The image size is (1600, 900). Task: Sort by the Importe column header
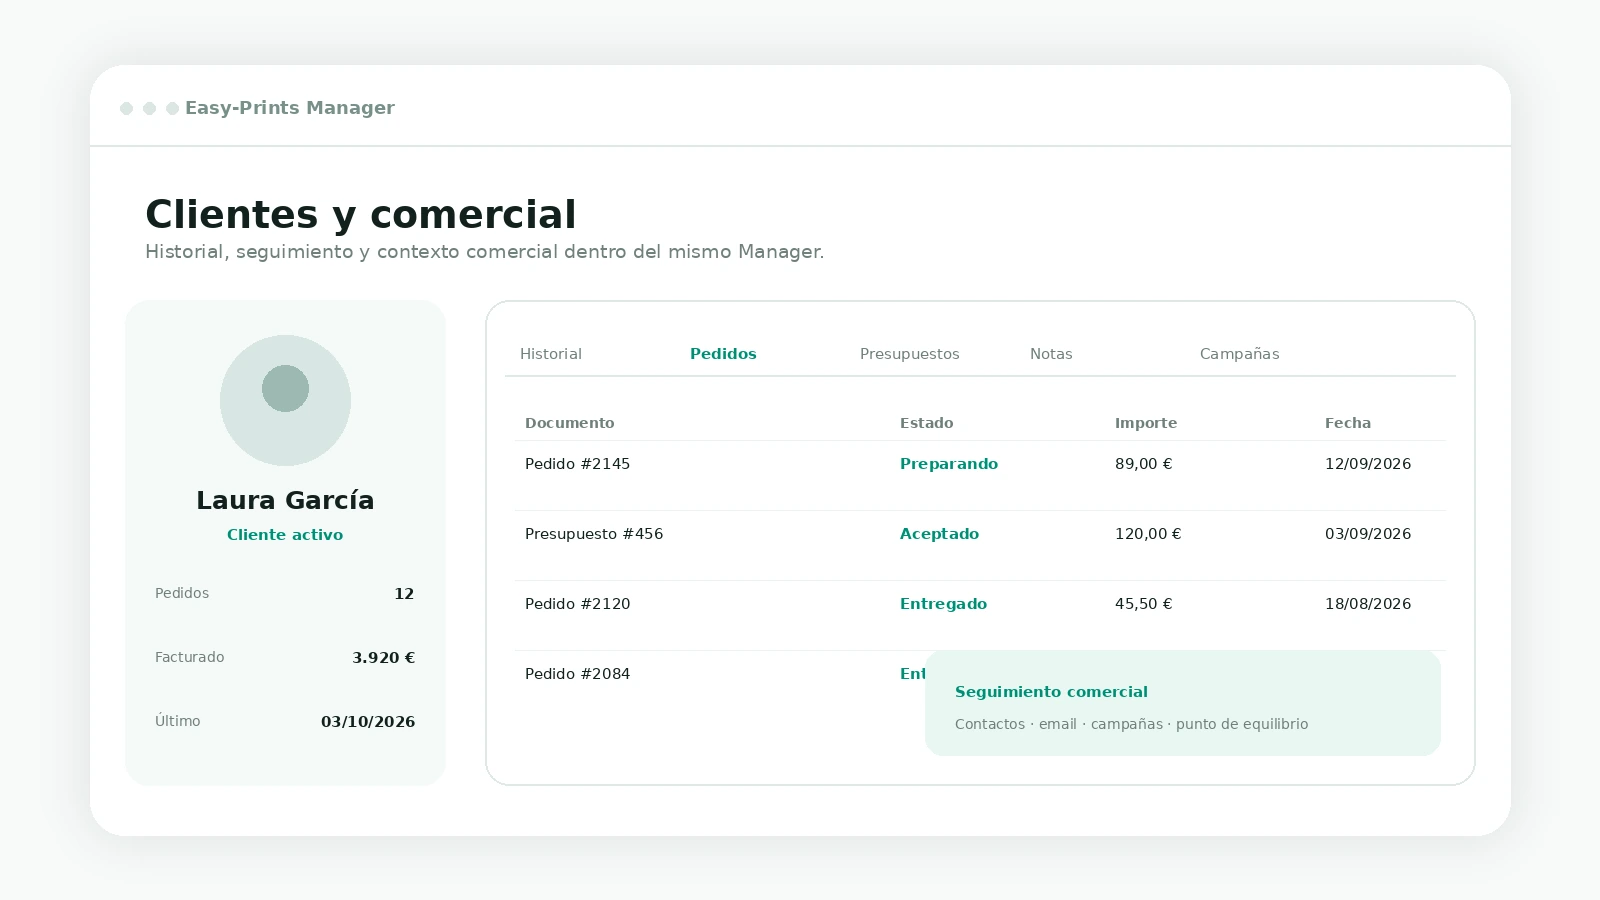click(x=1146, y=423)
